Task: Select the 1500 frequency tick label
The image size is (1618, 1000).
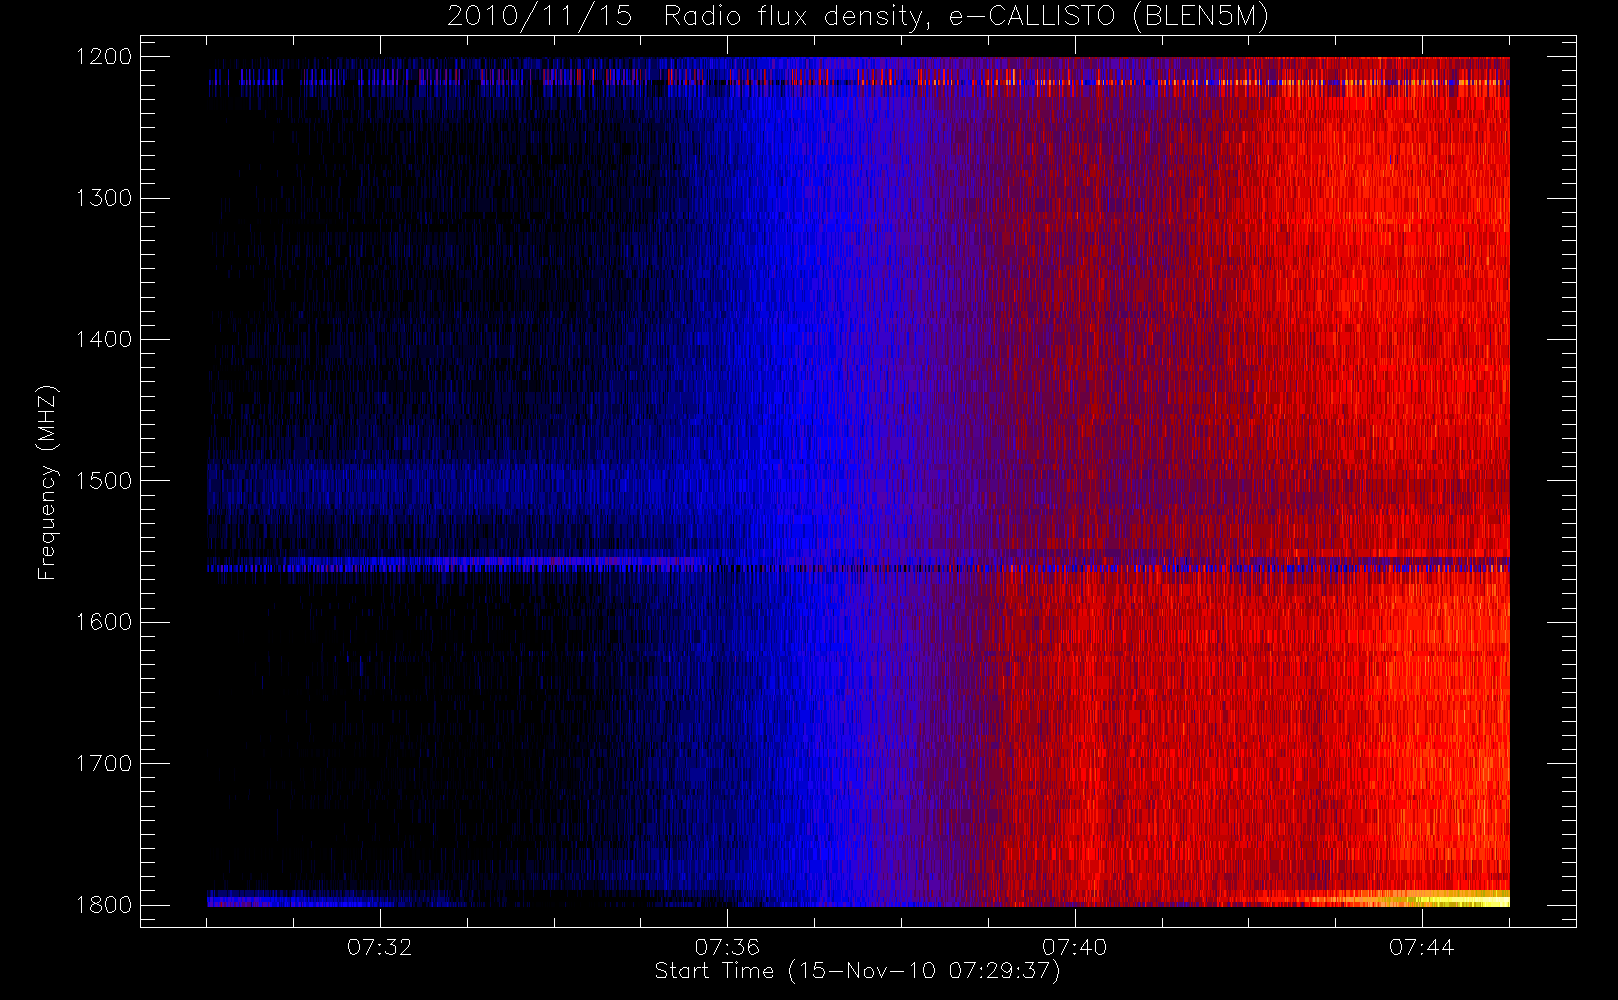Action: pos(104,481)
